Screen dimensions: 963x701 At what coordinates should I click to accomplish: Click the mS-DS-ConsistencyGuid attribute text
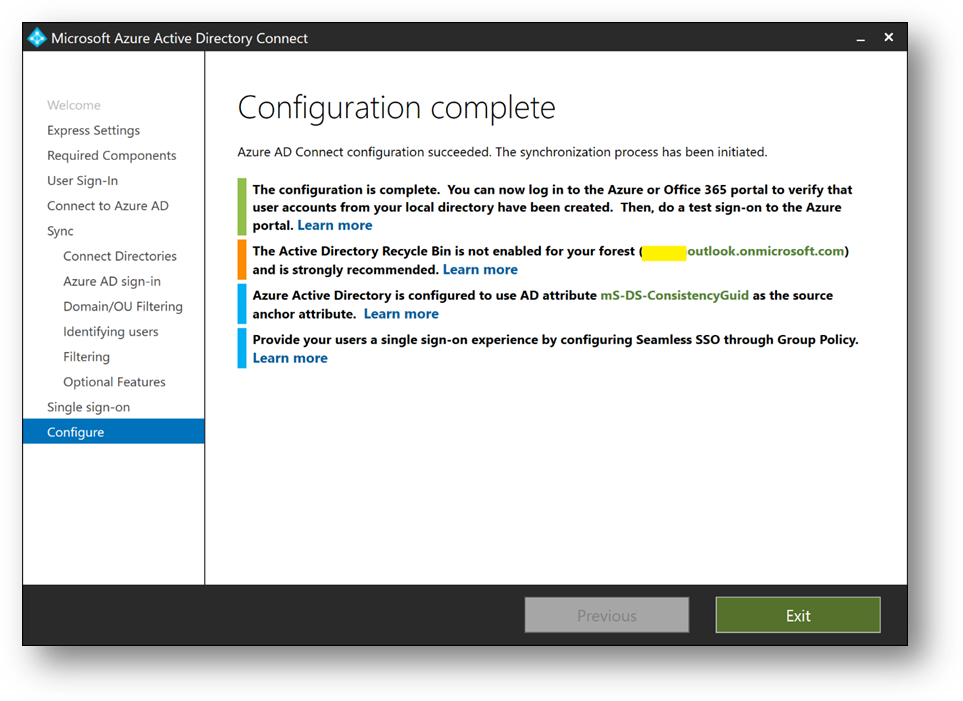674,296
